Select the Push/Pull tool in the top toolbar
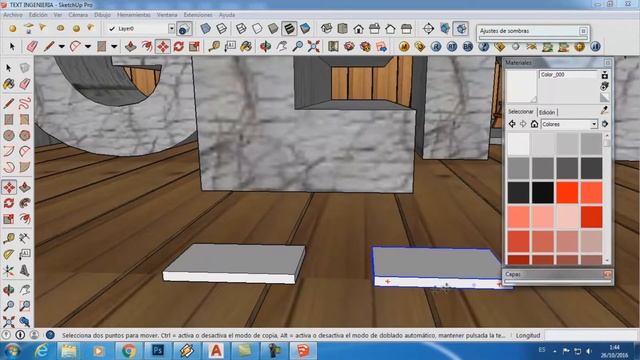640x360 pixels. (131, 47)
